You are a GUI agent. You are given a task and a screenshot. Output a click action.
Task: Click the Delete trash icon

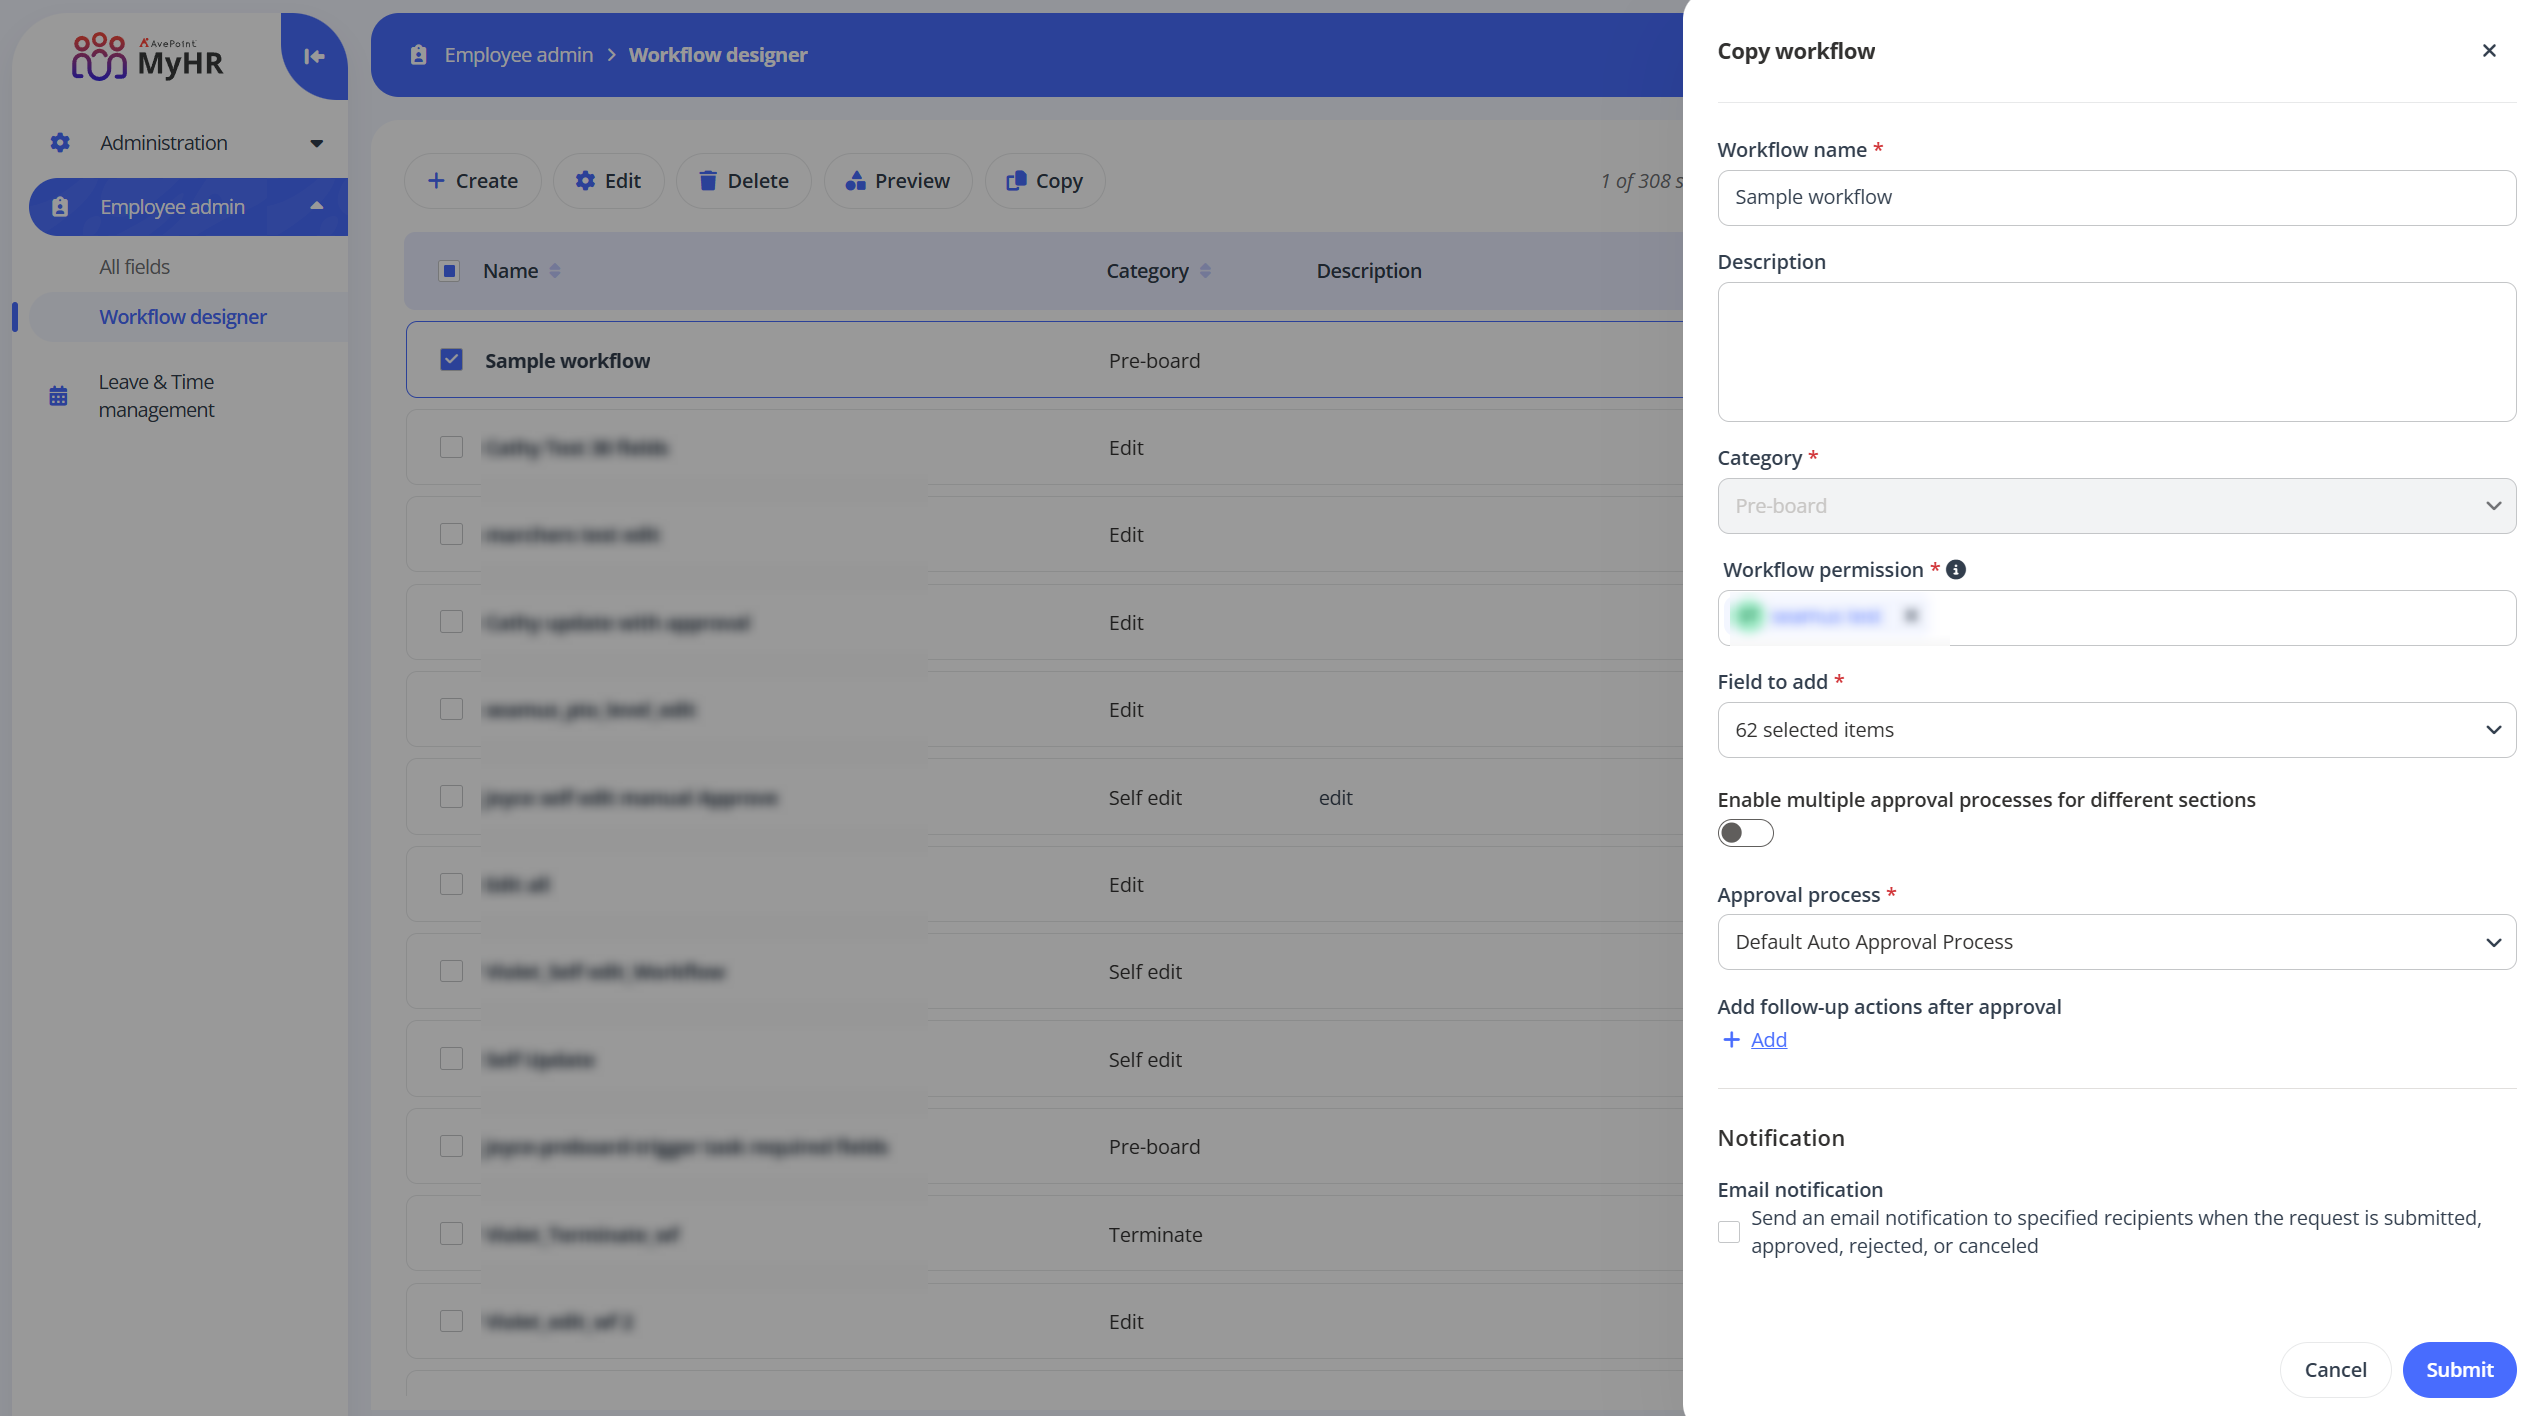[709, 181]
